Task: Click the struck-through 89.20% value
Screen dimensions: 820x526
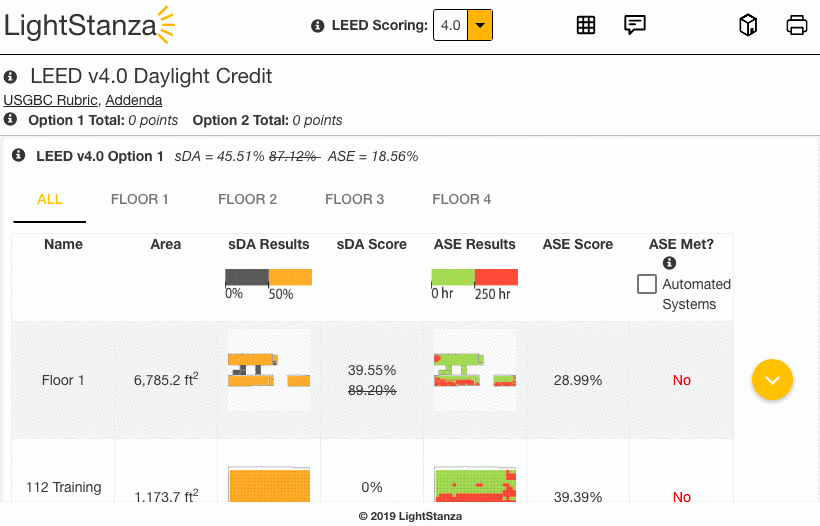Action: pyautogui.click(x=372, y=390)
